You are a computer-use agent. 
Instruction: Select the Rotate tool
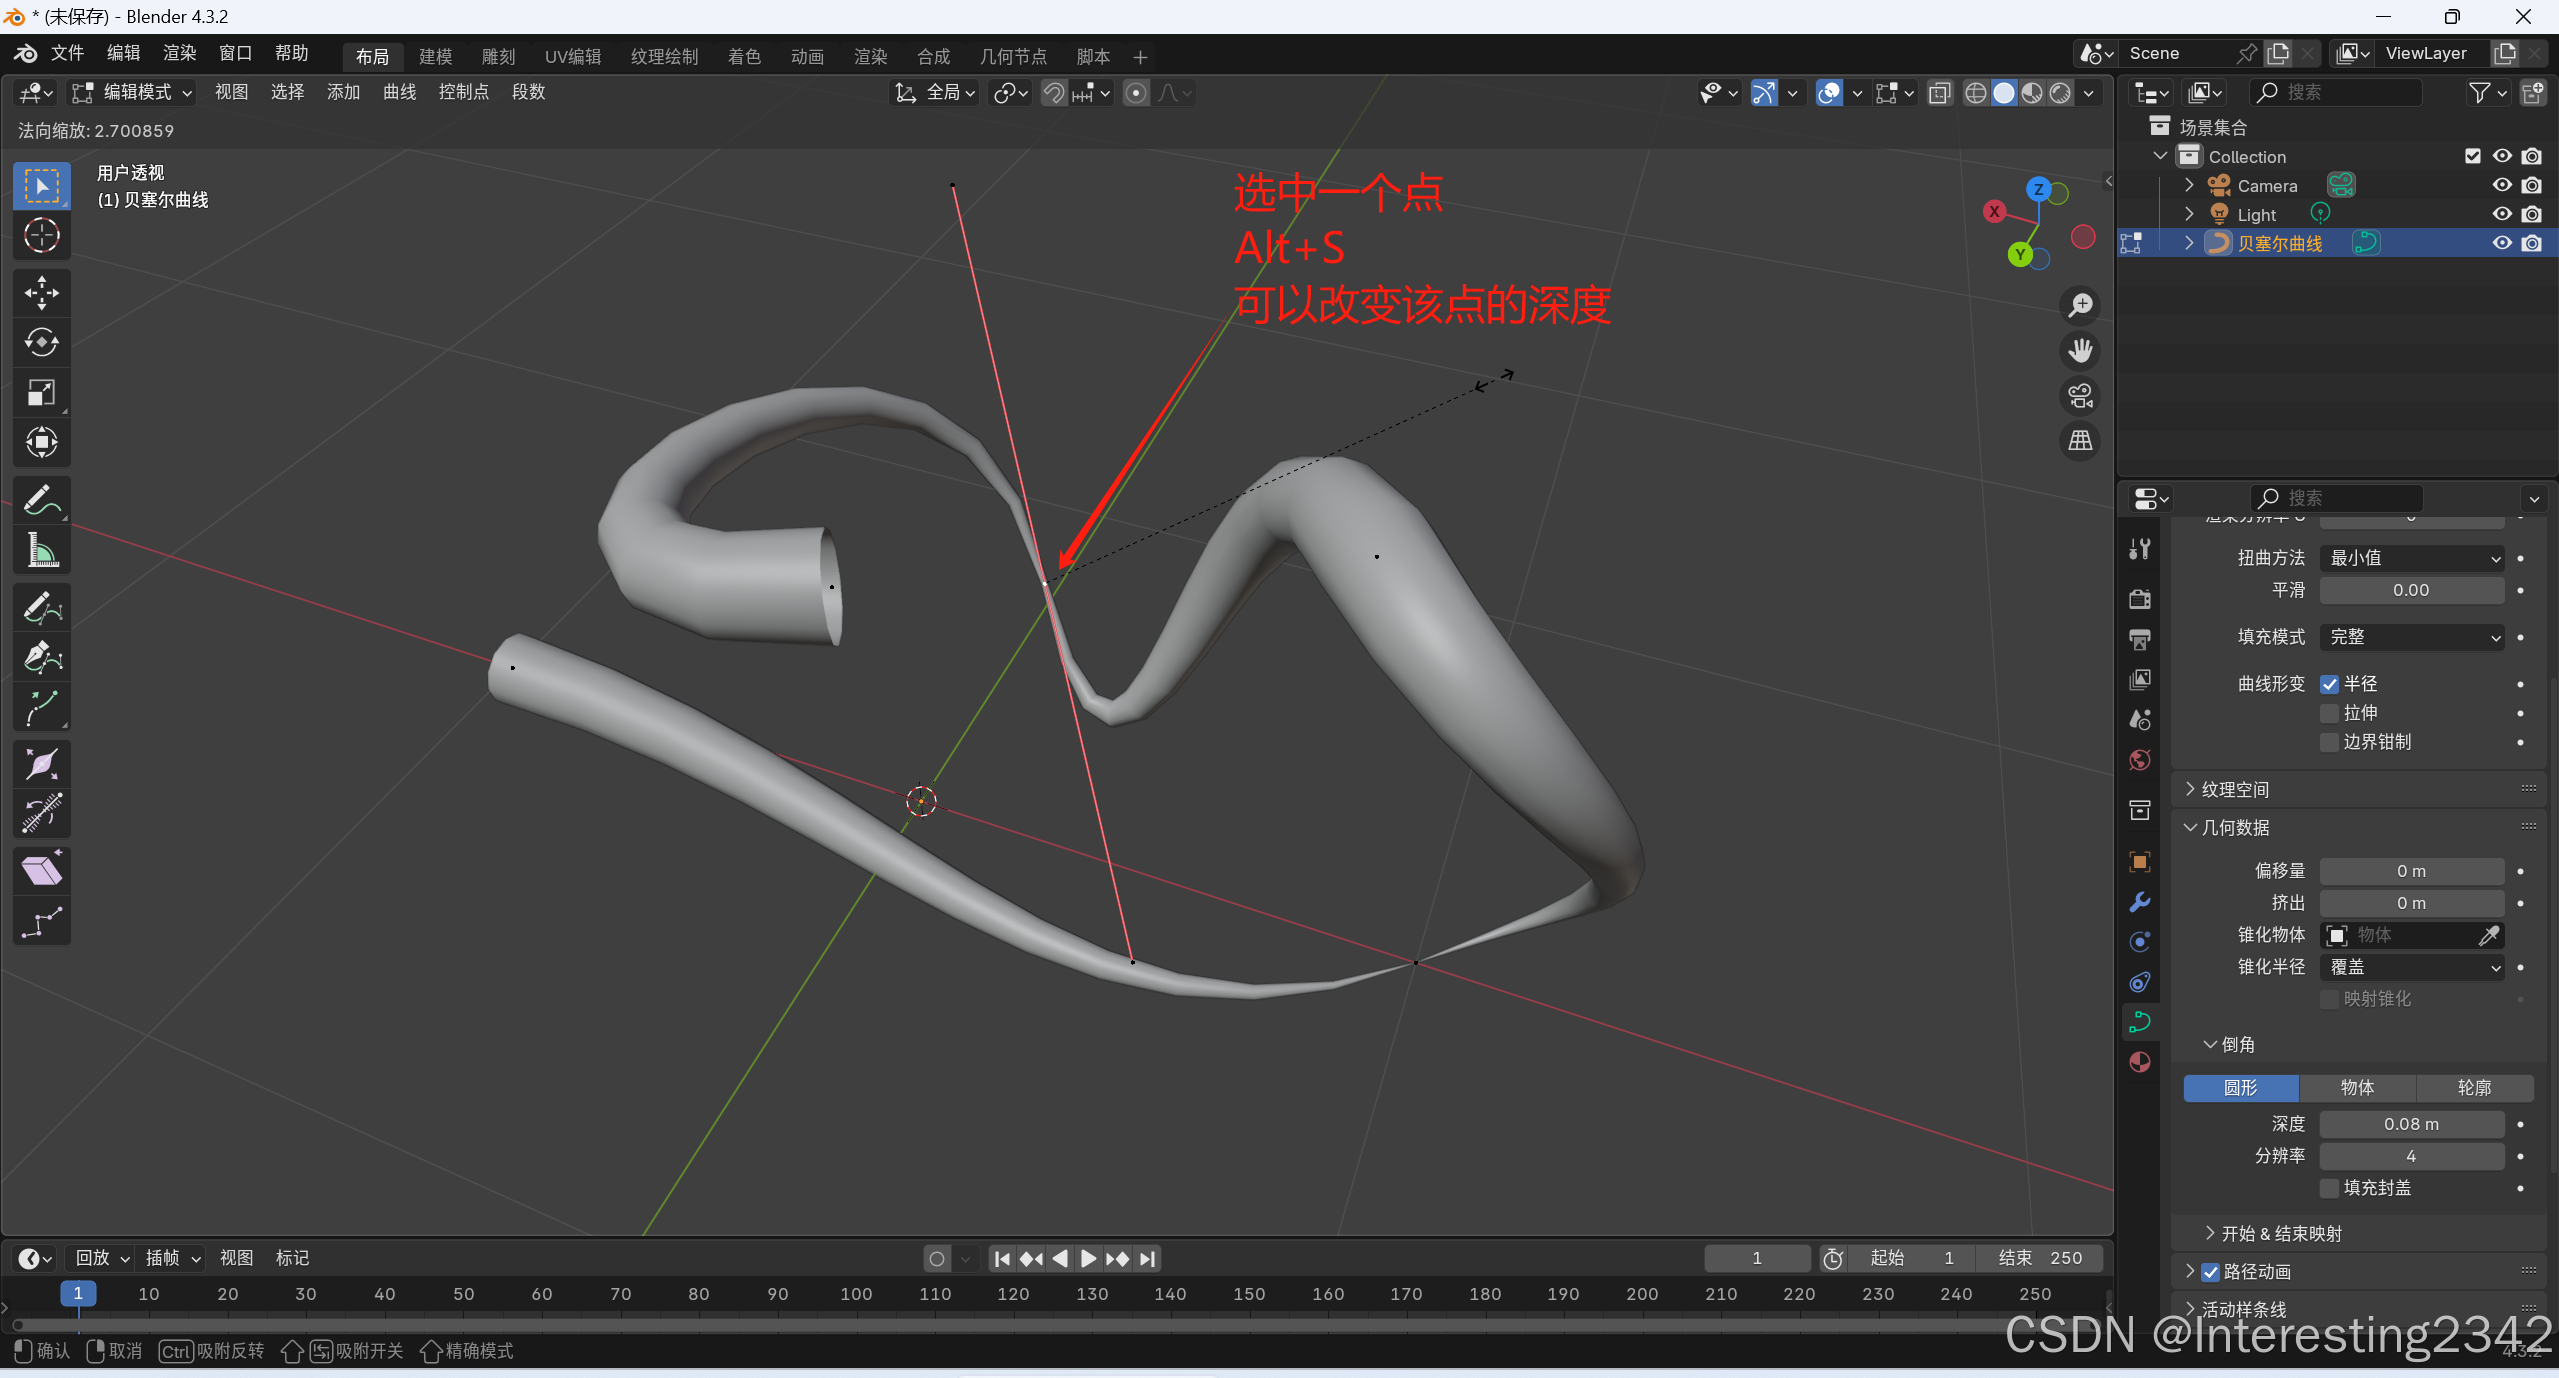click(41, 343)
